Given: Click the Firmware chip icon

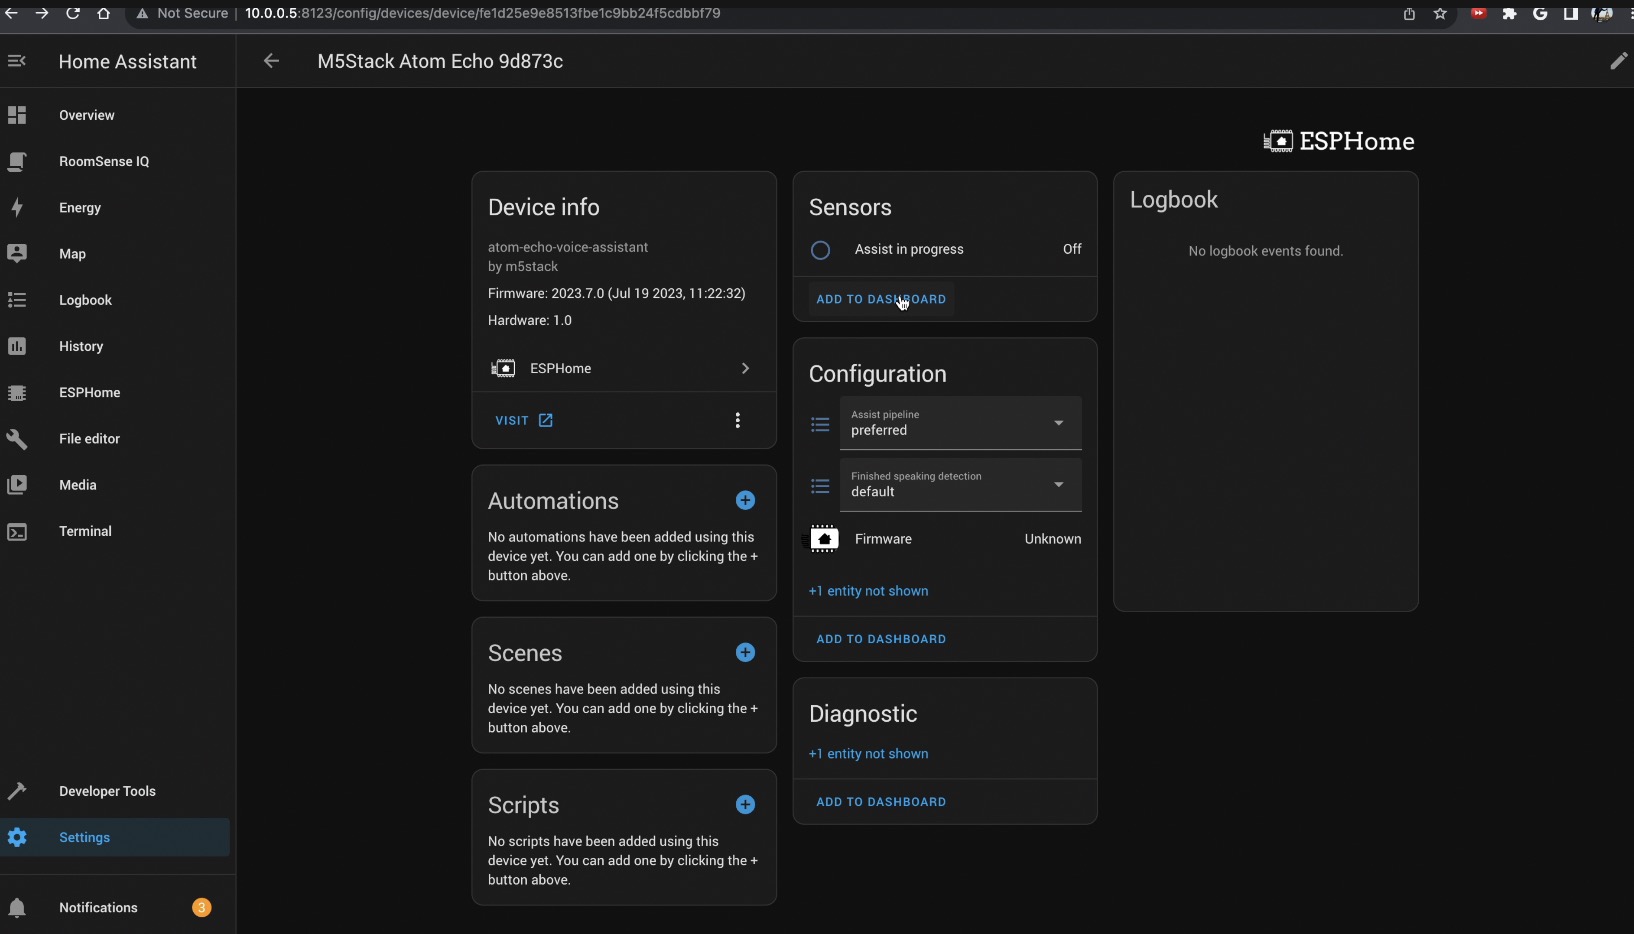Looking at the screenshot, I should 823,539.
